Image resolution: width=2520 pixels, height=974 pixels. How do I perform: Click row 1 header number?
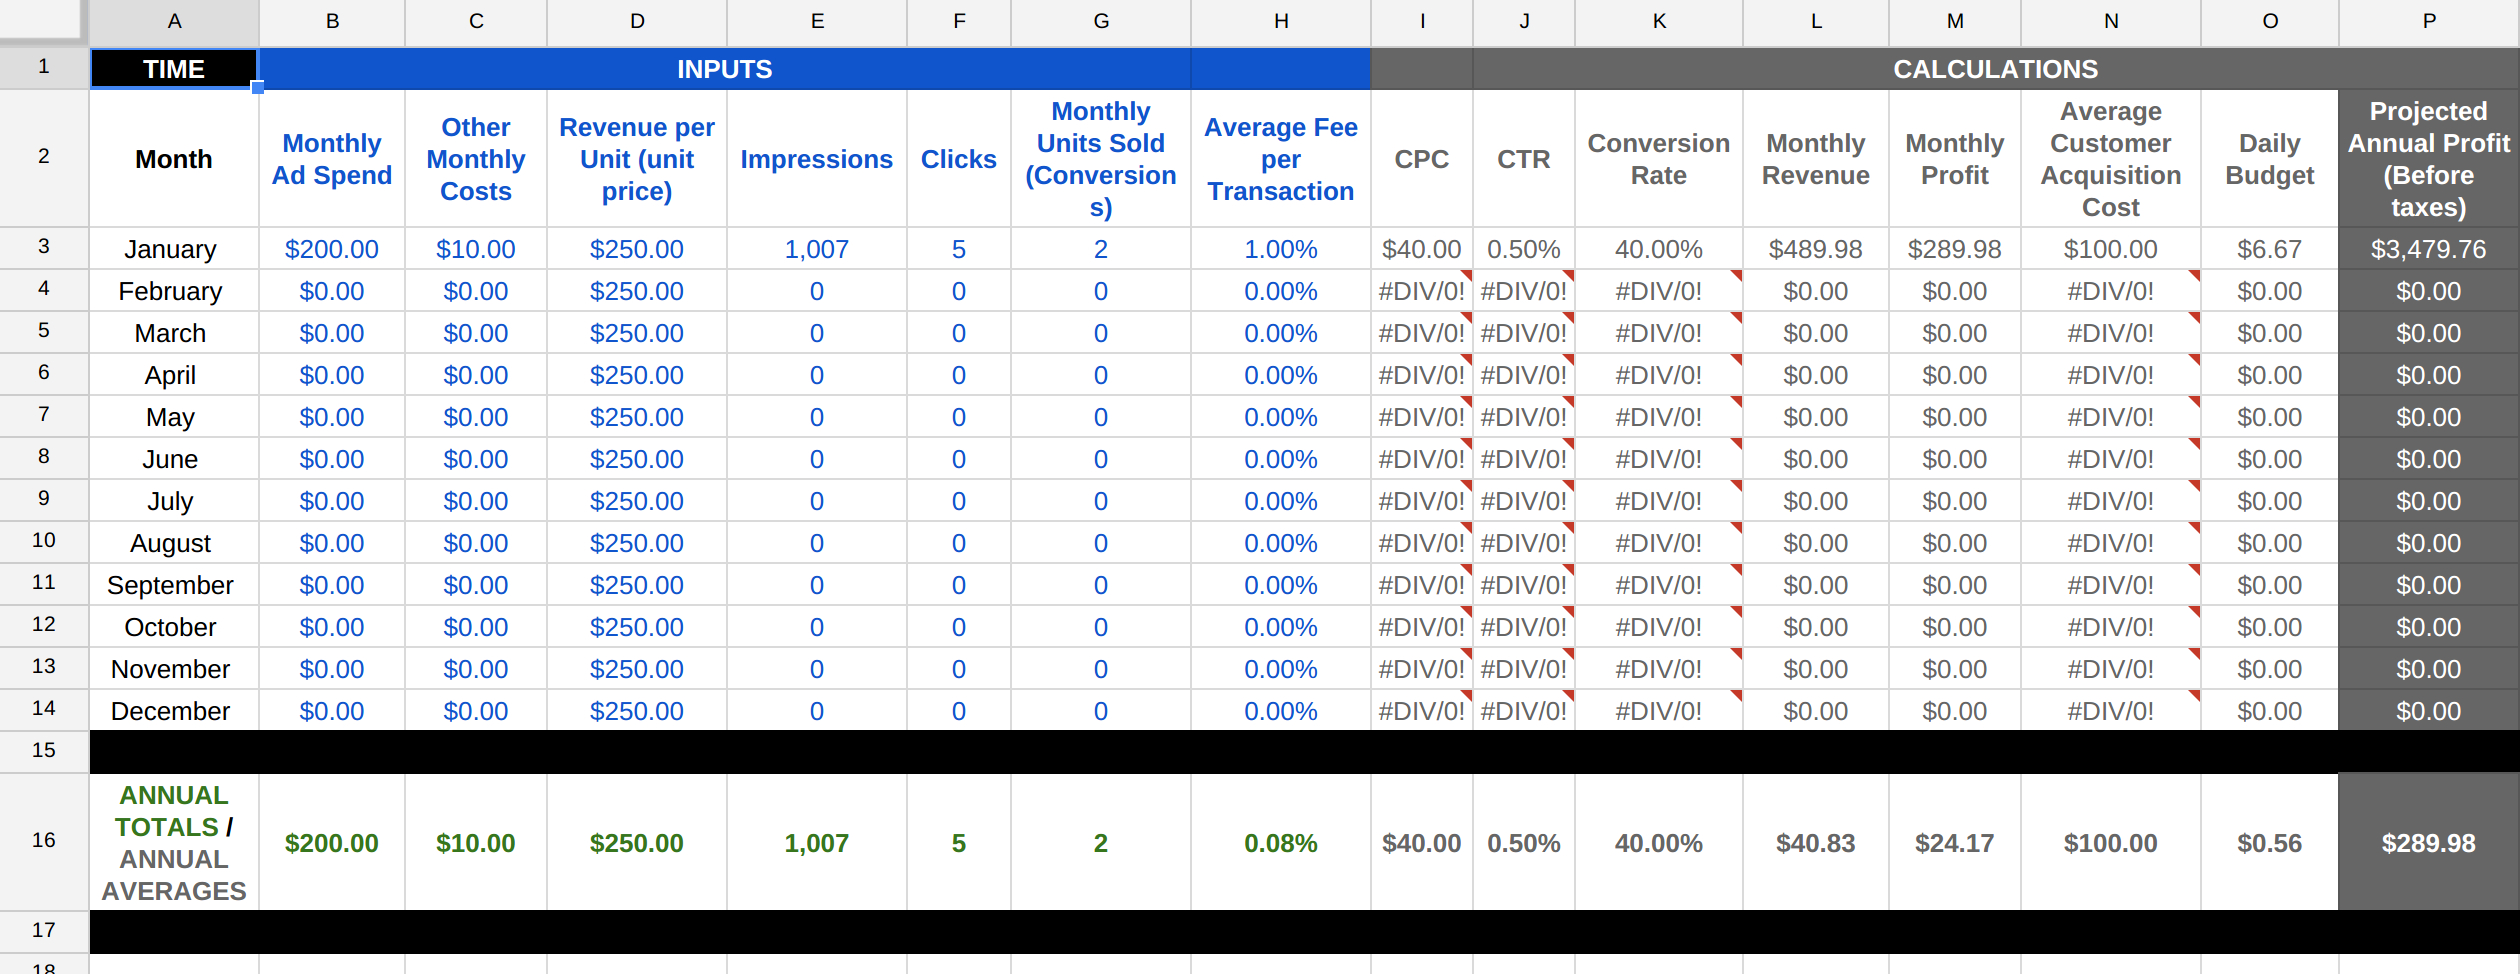44,67
